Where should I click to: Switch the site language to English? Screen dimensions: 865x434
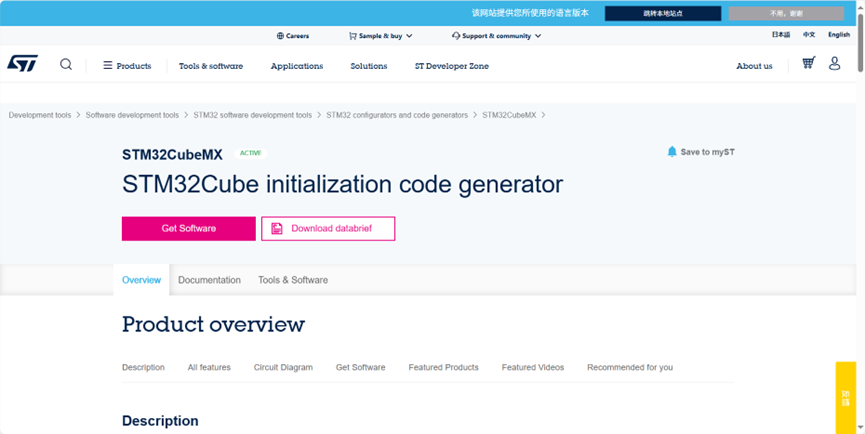tap(839, 35)
